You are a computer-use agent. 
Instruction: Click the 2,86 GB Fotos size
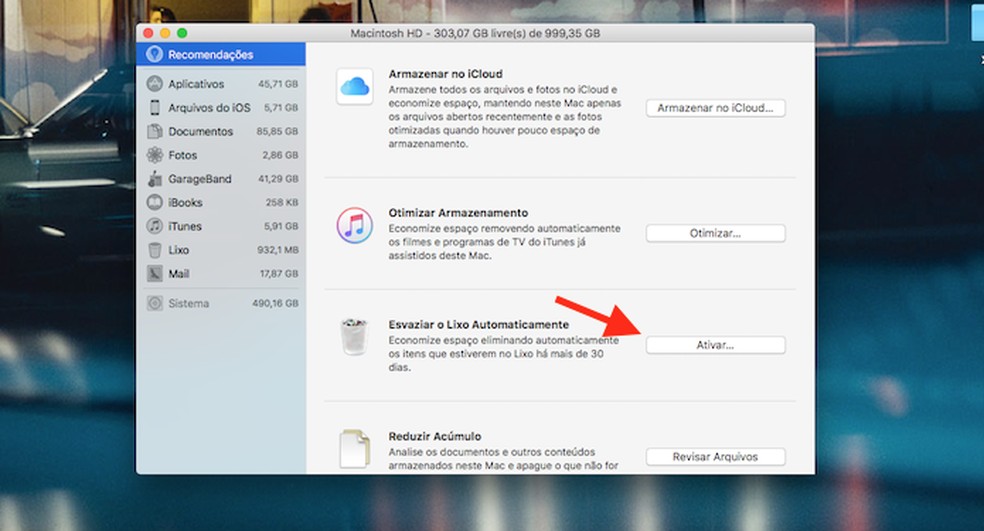(281, 155)
